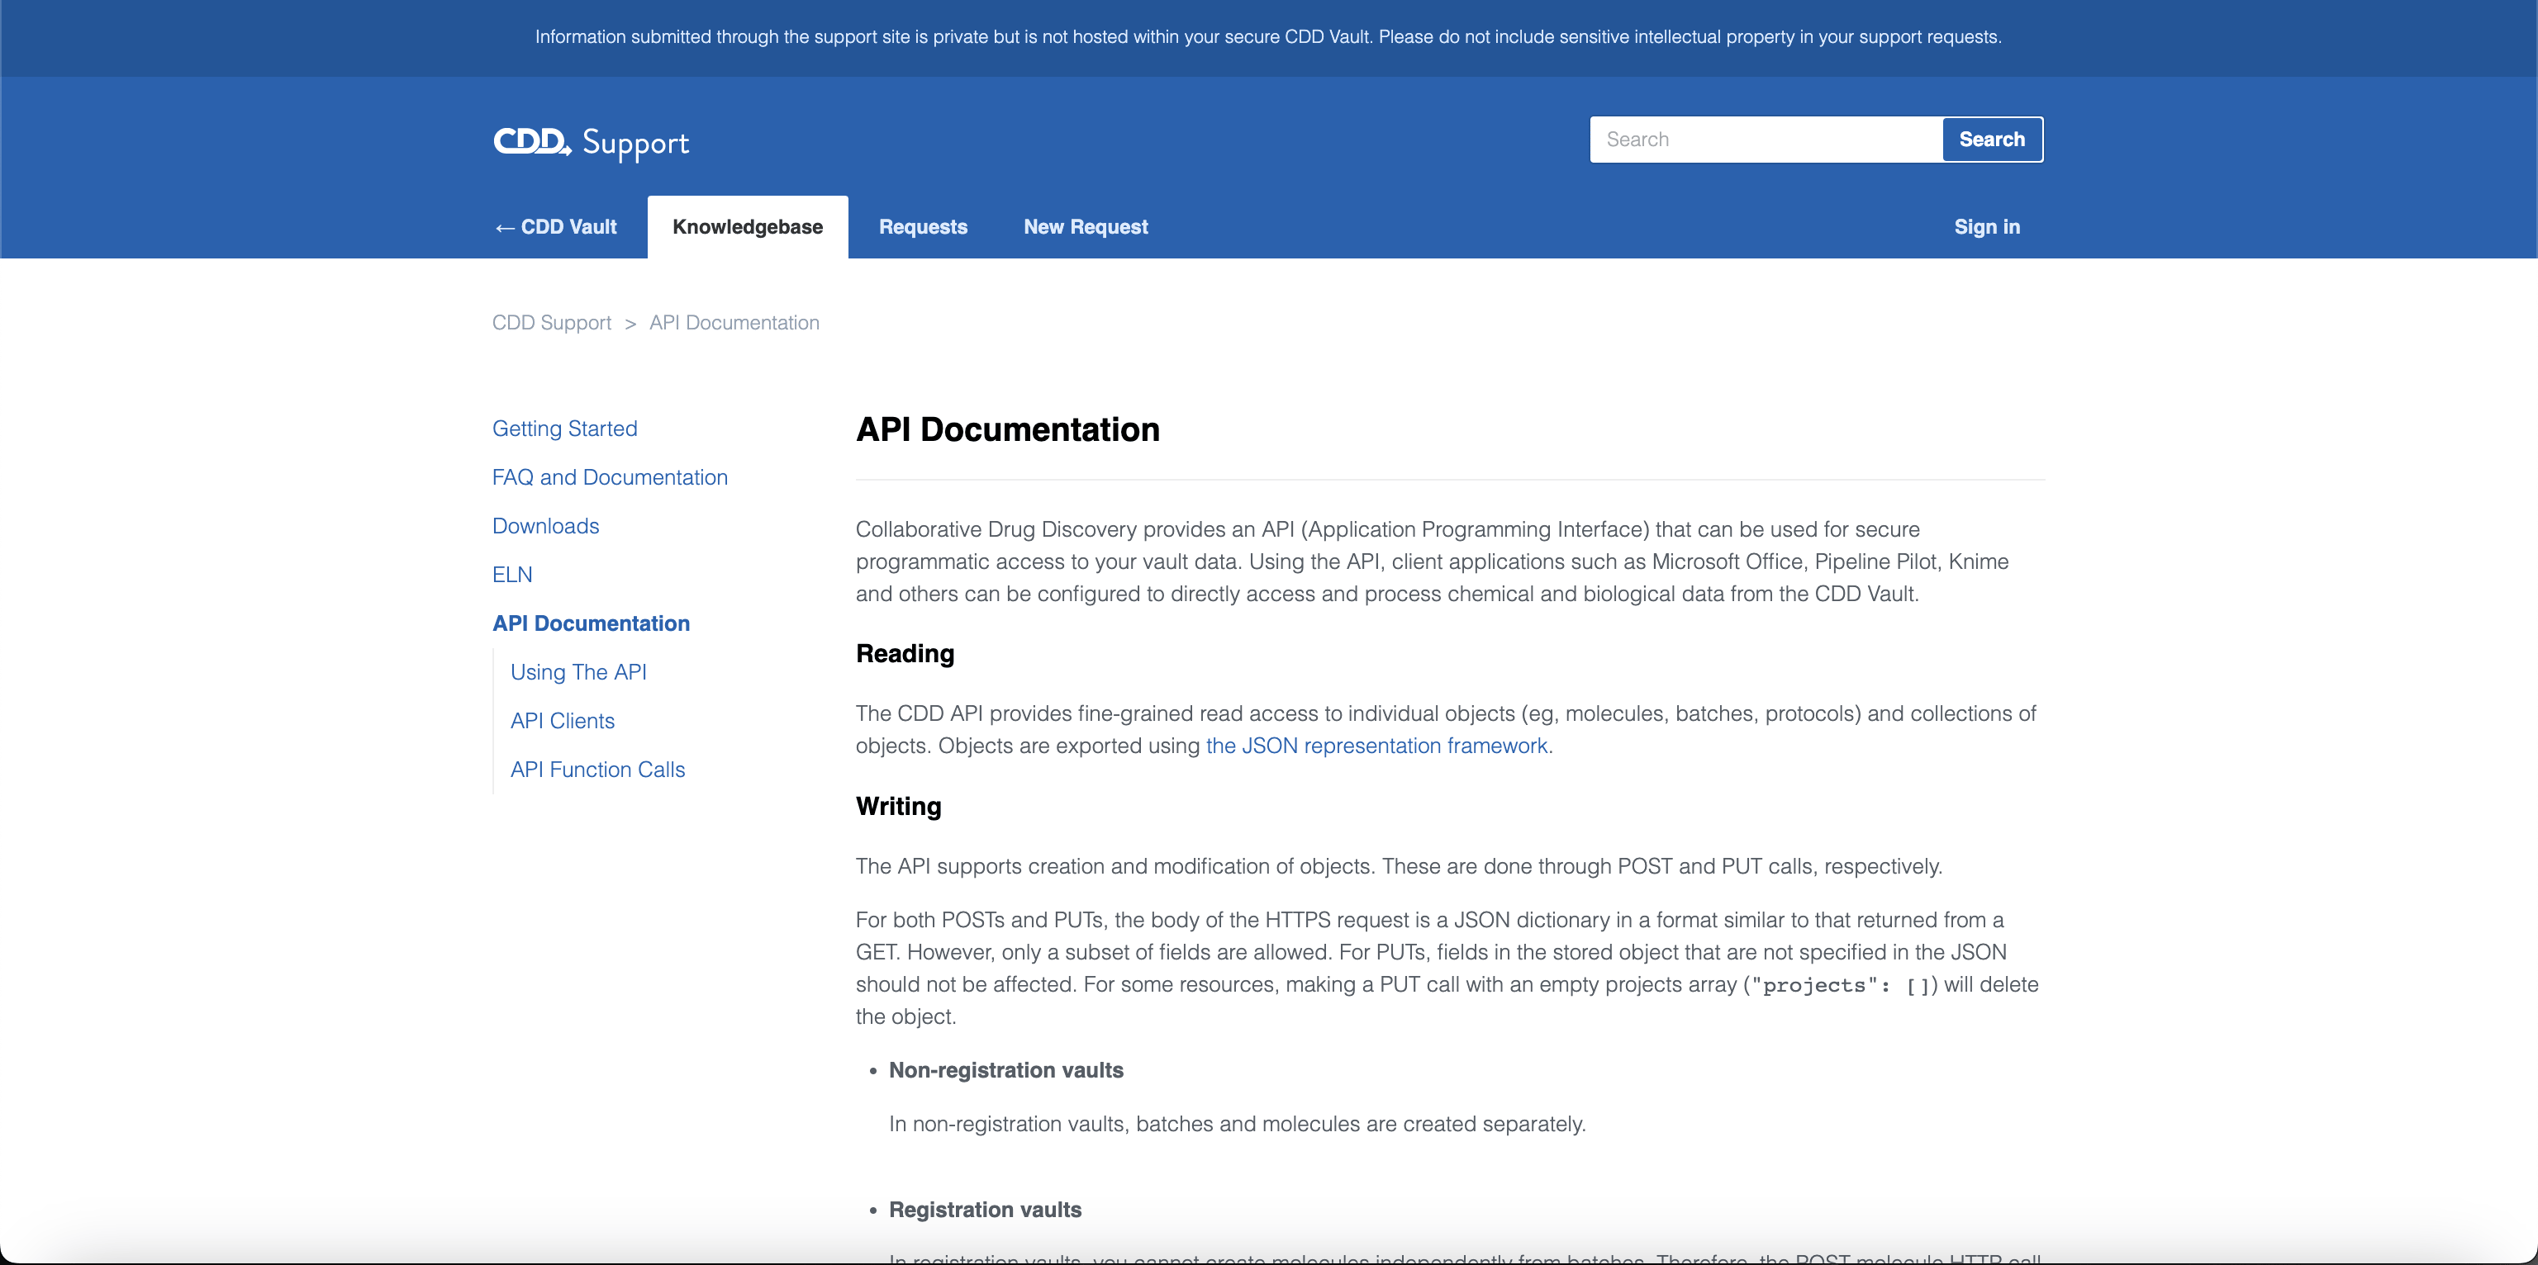2538x1265 pixels.
Task: Open the CDD Support breadcrumb link
Action: point(551,322)
